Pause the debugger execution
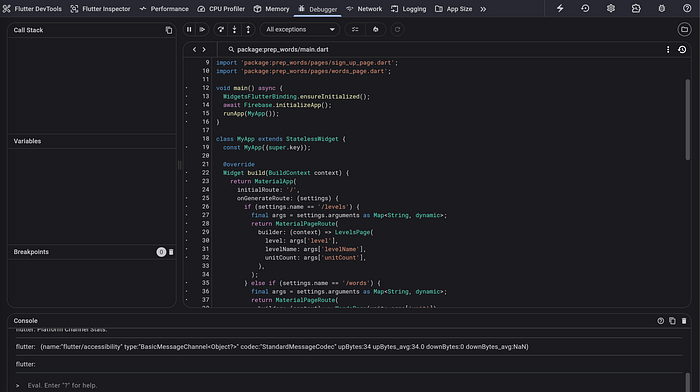700x392 pixels. point(189,29)
